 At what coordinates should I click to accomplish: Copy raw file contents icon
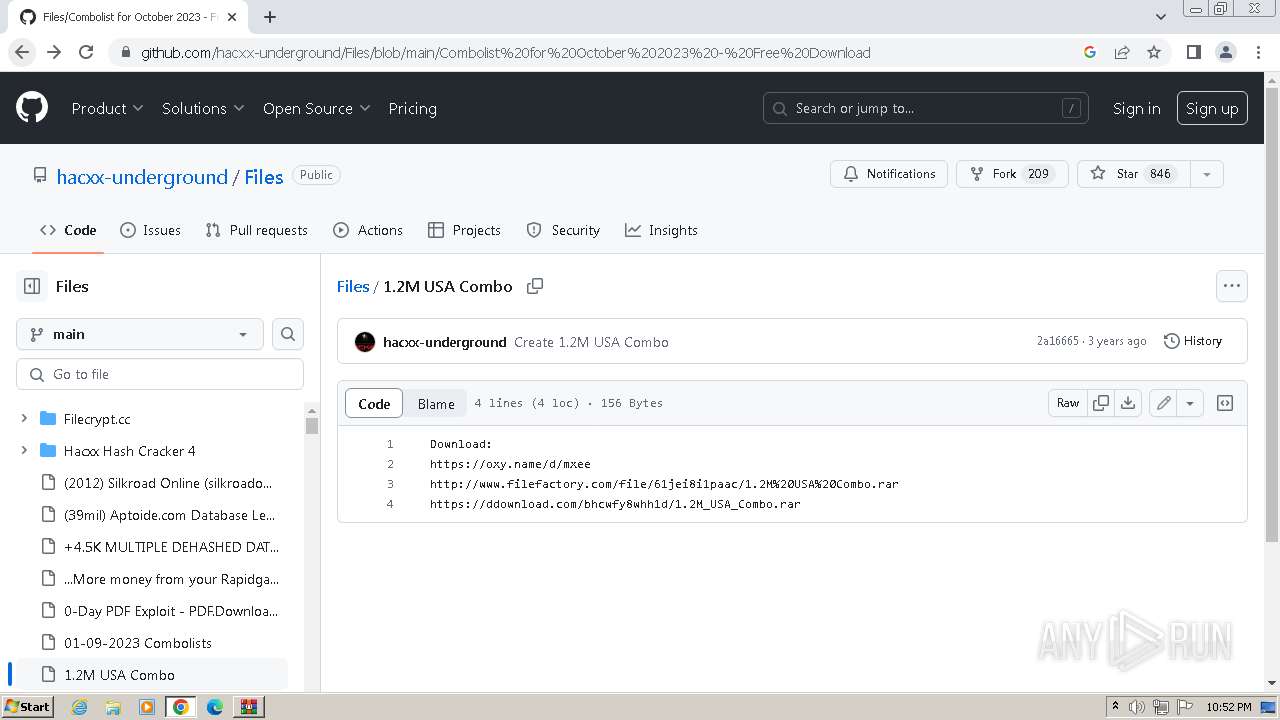point(1101,403)
